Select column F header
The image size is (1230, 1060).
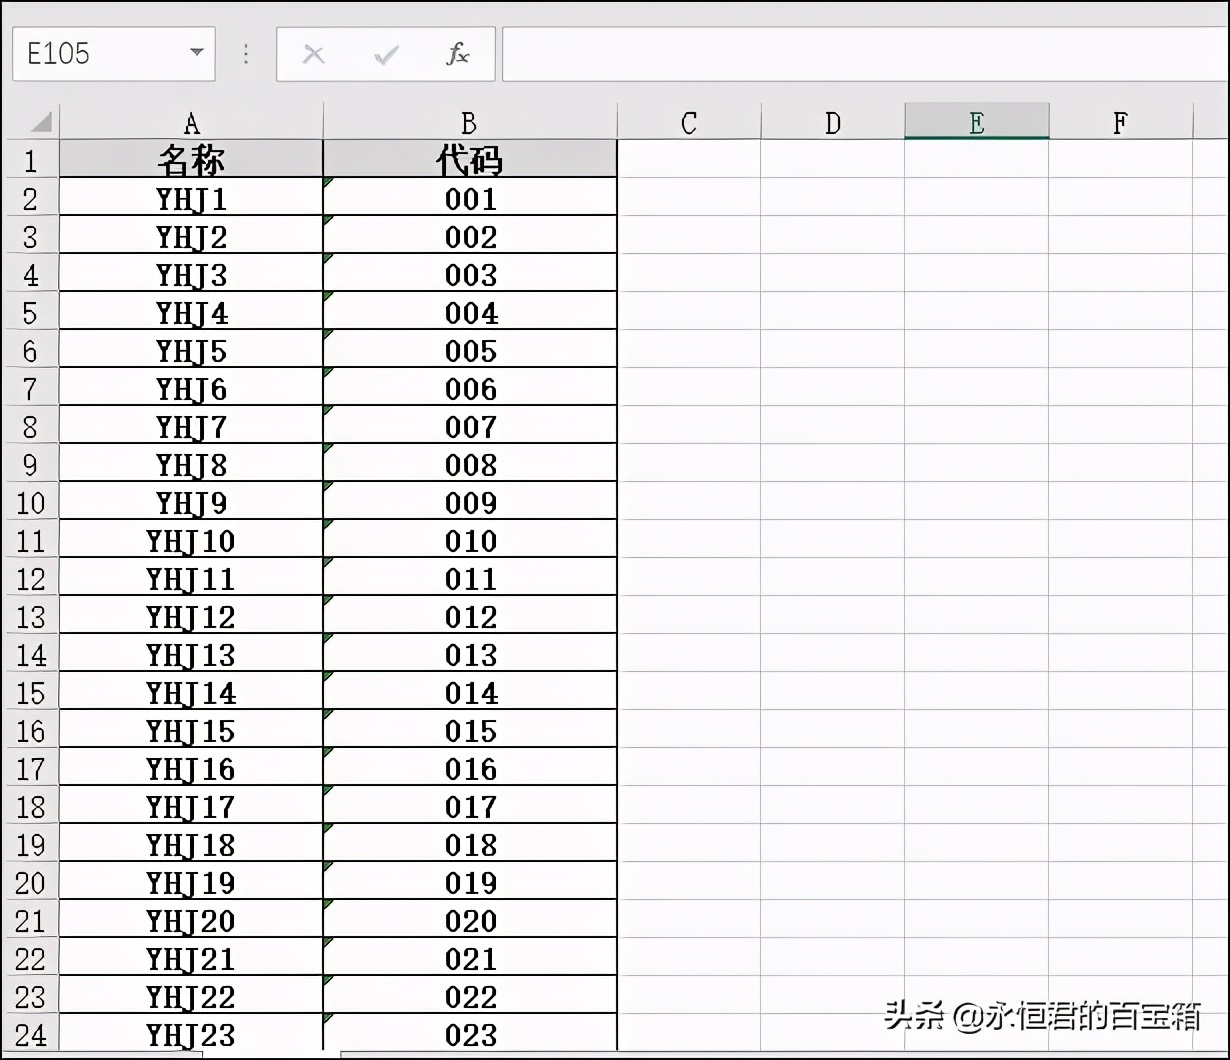pos(1121,122)
